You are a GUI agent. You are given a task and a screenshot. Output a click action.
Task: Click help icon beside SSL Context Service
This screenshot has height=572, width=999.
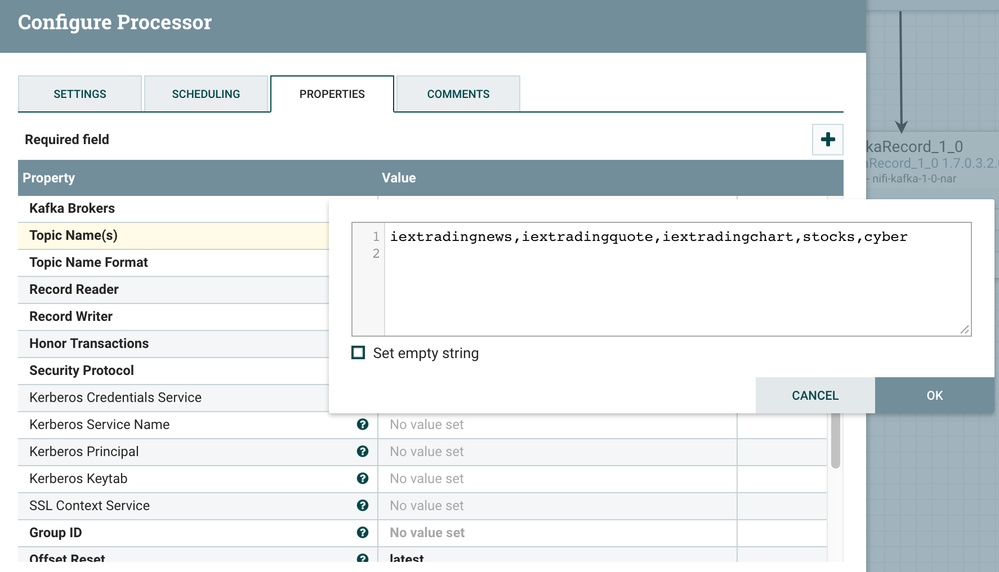click(363, 506)
